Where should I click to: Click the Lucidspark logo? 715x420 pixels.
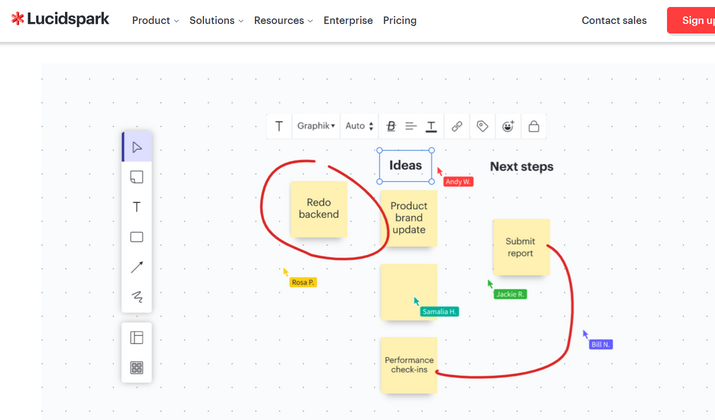pyautogui.click(x=60, y=19)
